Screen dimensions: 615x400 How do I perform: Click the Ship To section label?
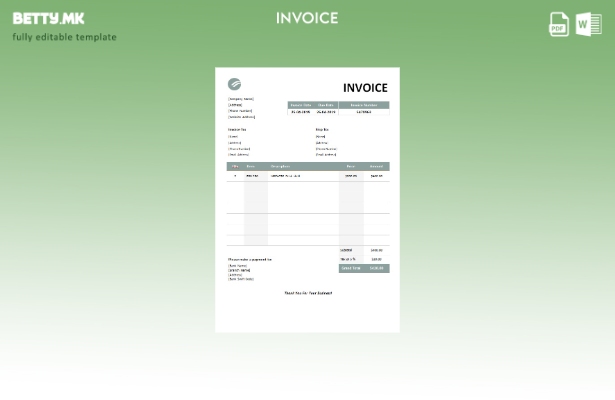click(322, 129)
